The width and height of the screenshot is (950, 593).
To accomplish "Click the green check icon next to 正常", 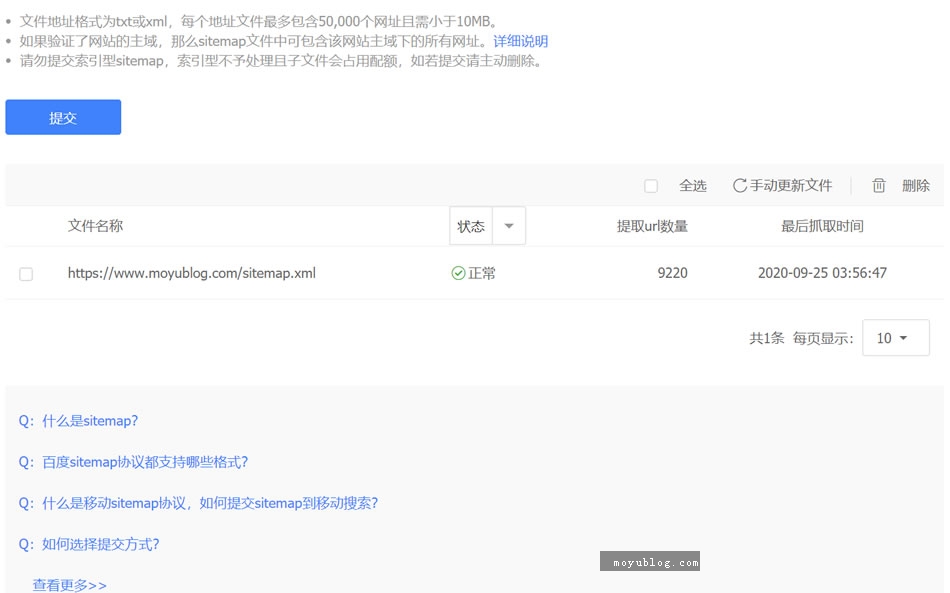I will (x=458, y=273).
